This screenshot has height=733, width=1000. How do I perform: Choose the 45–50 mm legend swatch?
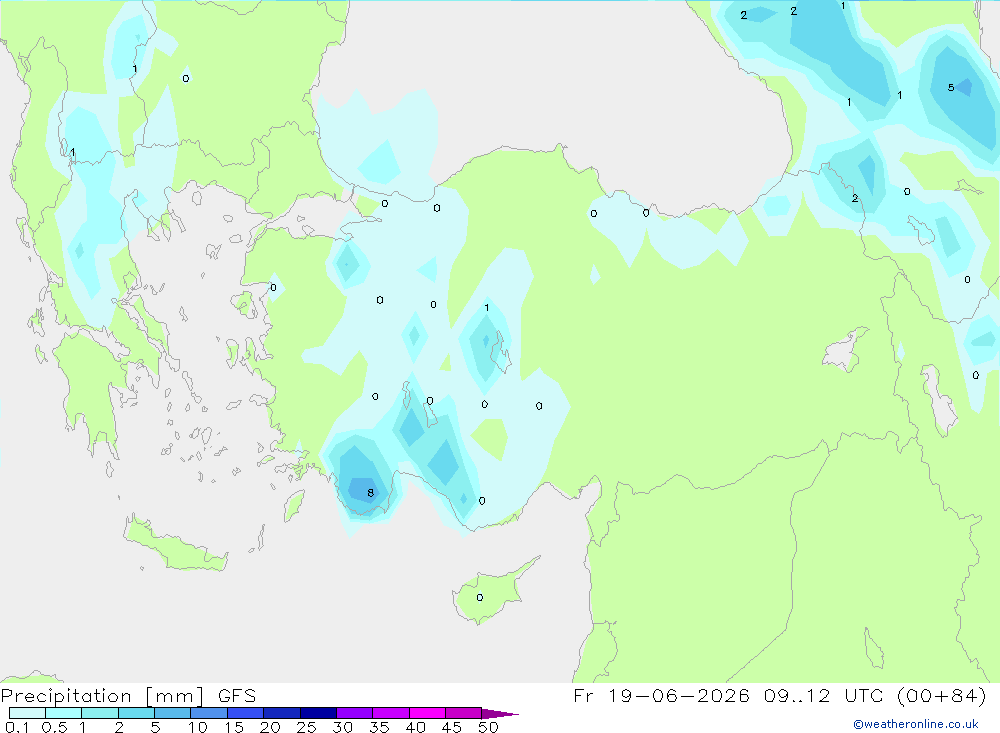463,713
